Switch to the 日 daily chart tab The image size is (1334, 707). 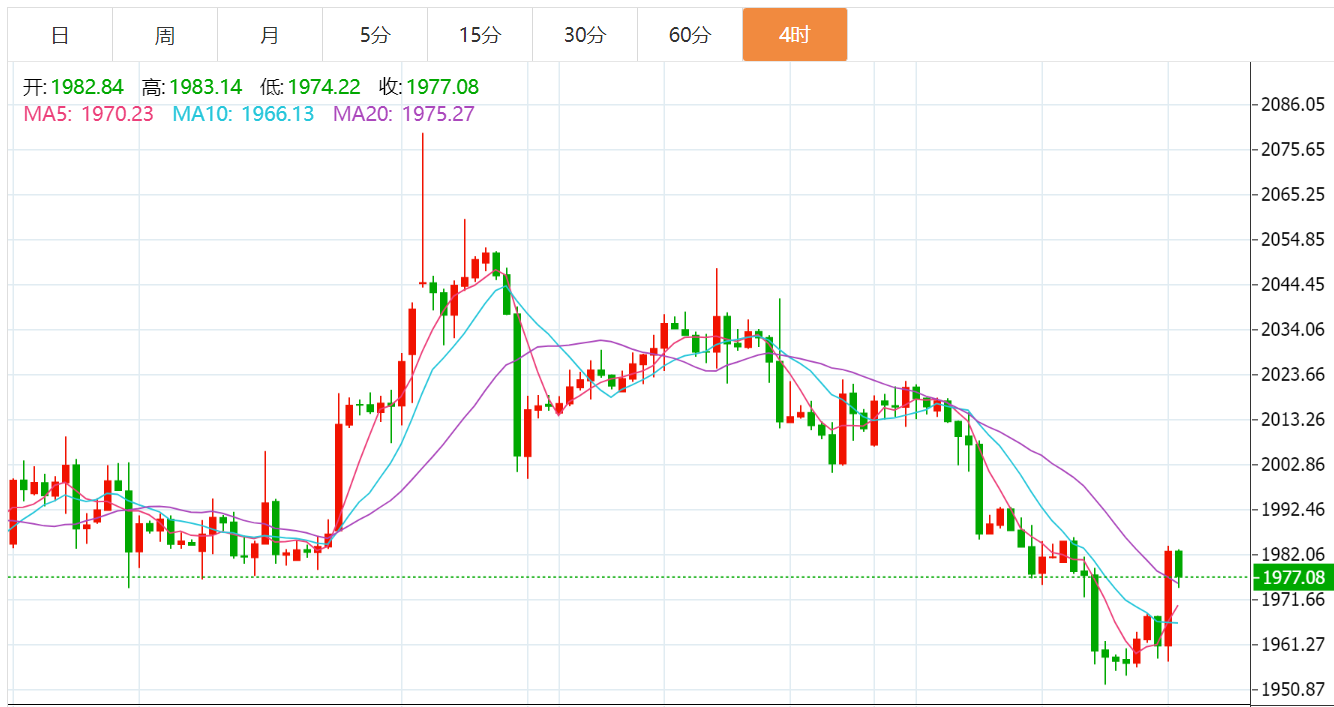pos(60,35)
